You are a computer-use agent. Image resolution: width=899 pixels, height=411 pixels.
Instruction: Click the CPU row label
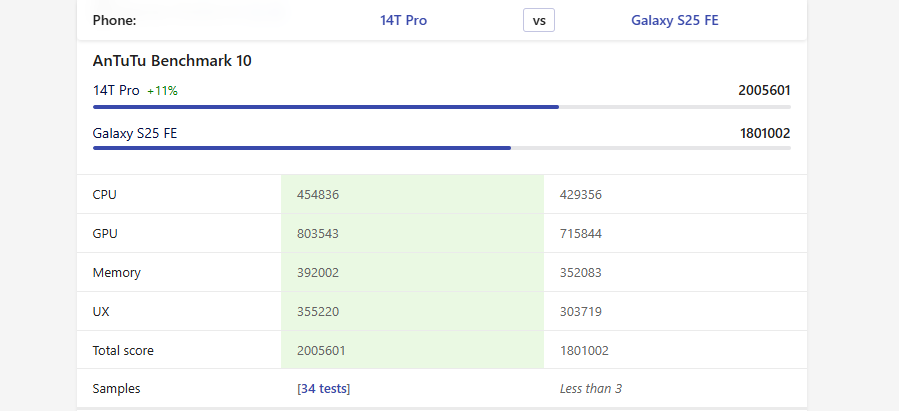104,195
